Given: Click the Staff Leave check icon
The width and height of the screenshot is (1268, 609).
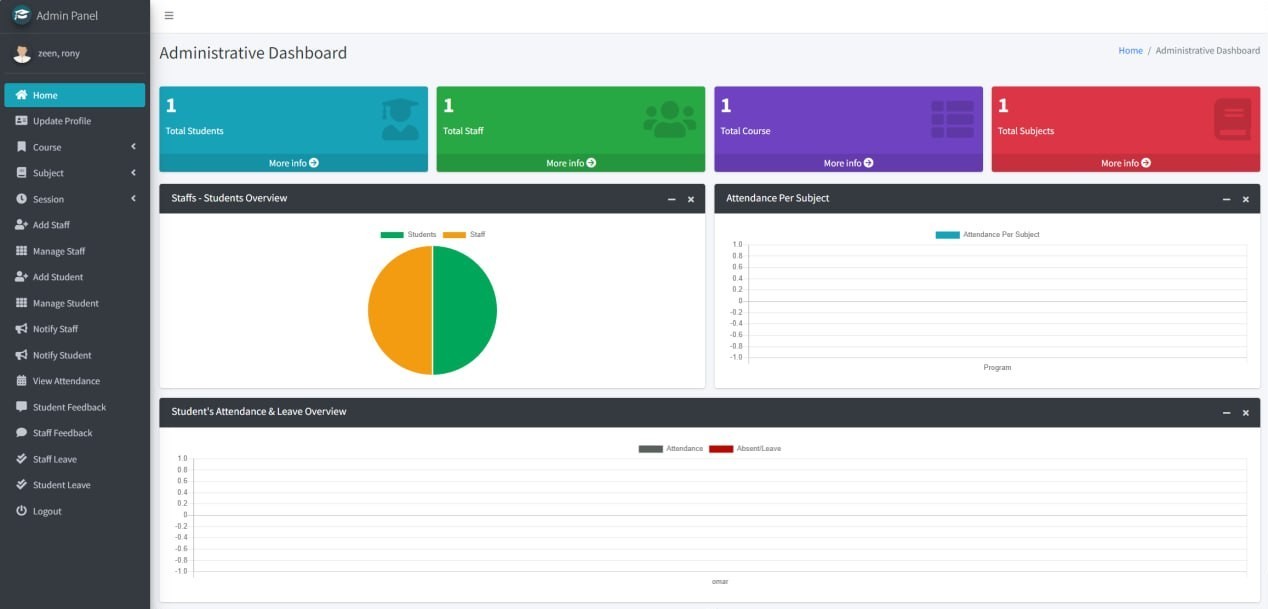Looking at the screenshot, I should 21,459.
